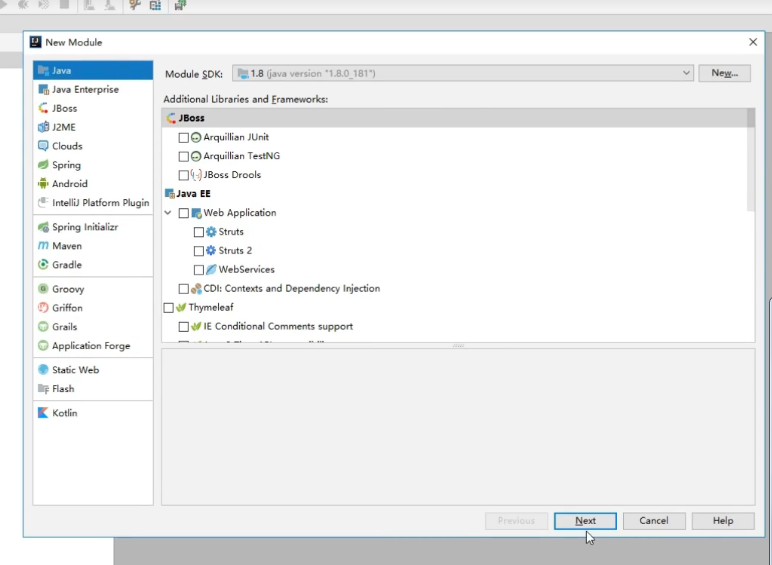Screen dimensions: 772x565
Task: Tick the Thymeleaf checkbox
Action: pos(168,308)
